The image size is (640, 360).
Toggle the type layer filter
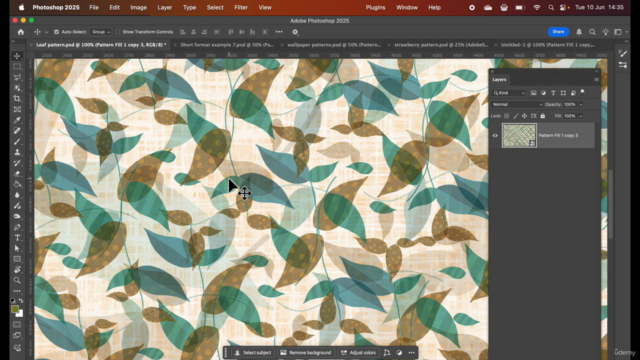pyautogui.click(x=553, y=93)
